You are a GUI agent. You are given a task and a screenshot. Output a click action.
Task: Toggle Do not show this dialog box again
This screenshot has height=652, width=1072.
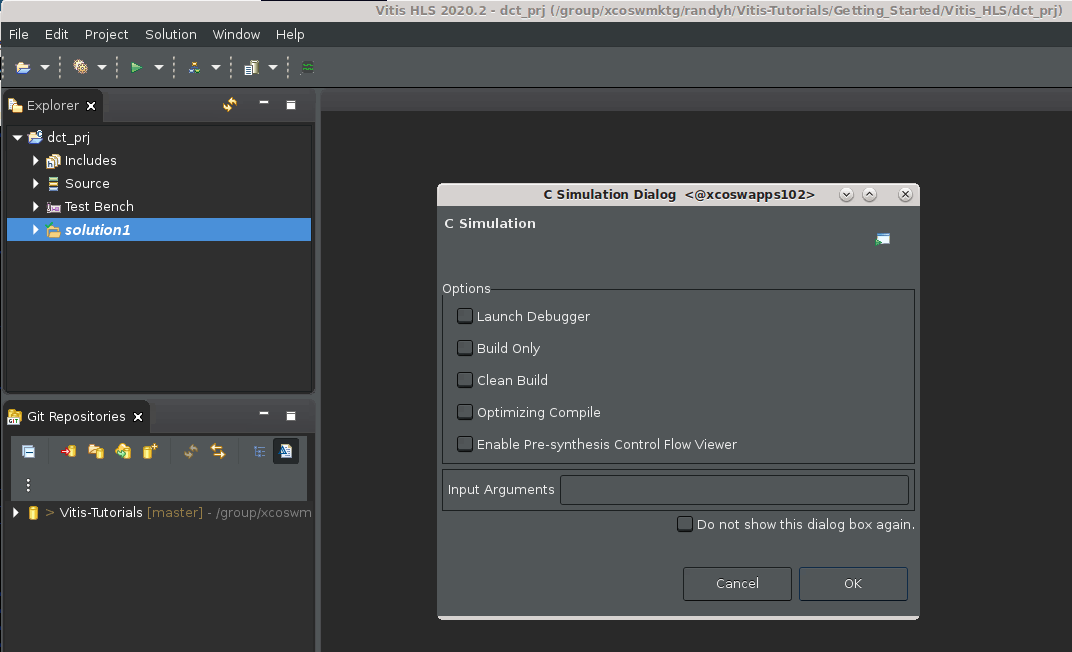coord(684,523)
